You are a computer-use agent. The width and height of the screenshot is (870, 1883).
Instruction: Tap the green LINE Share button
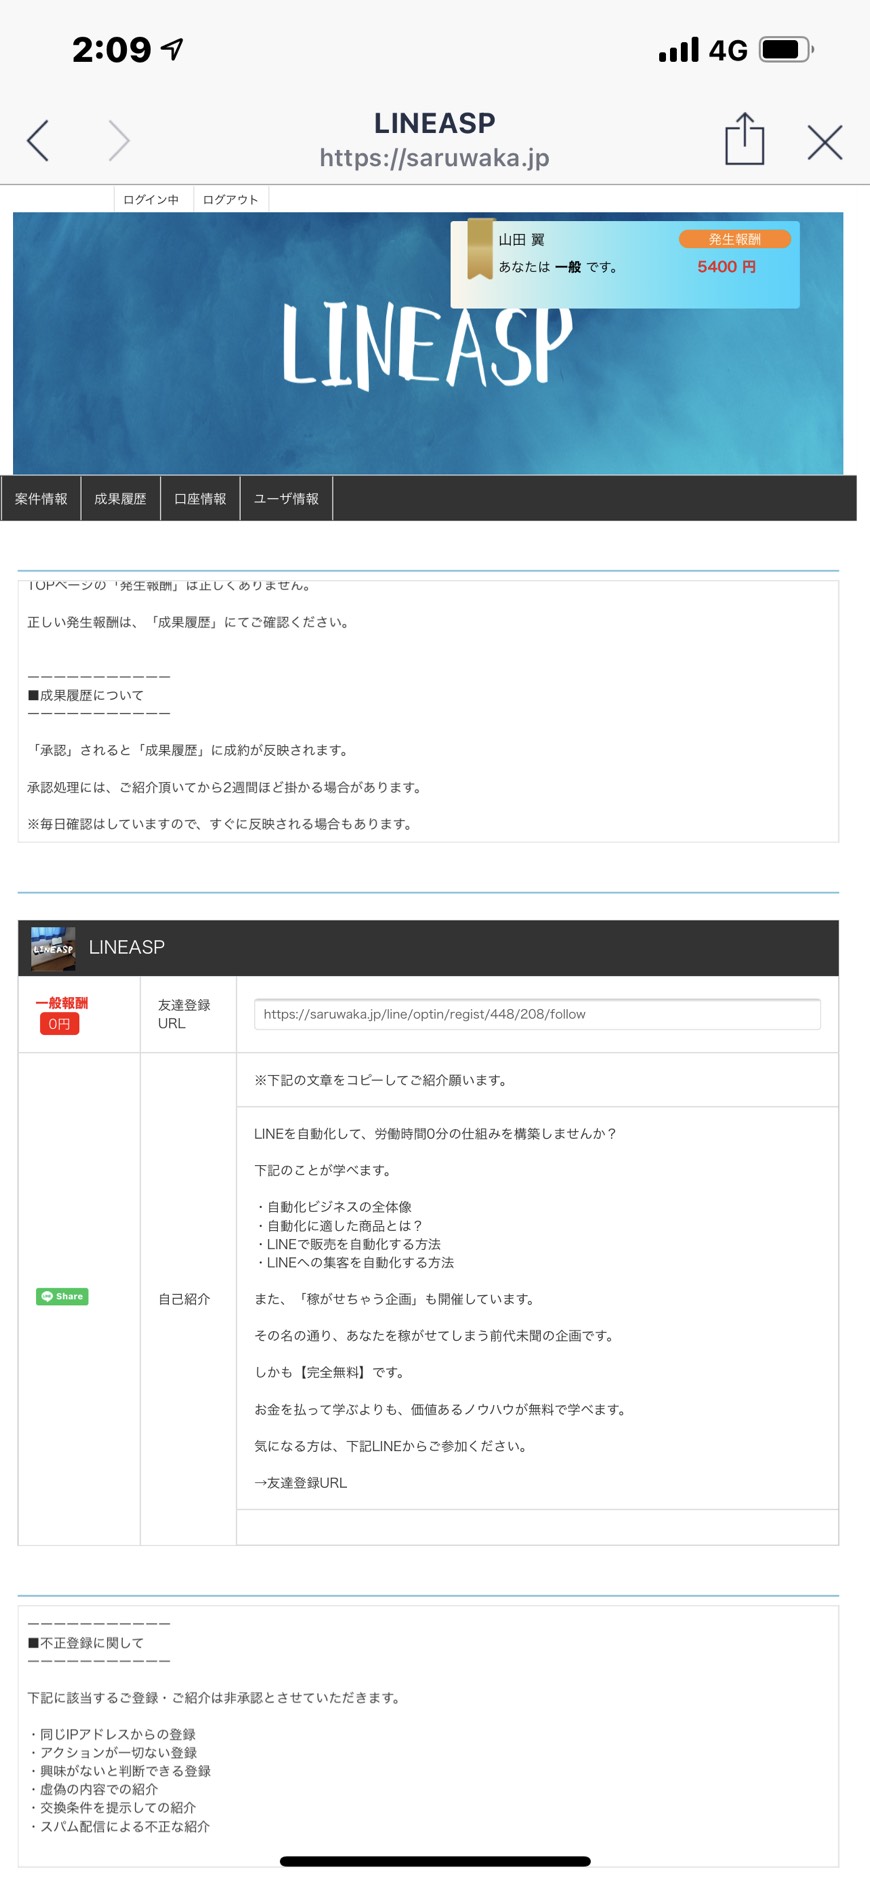[x=62, y=1296]
